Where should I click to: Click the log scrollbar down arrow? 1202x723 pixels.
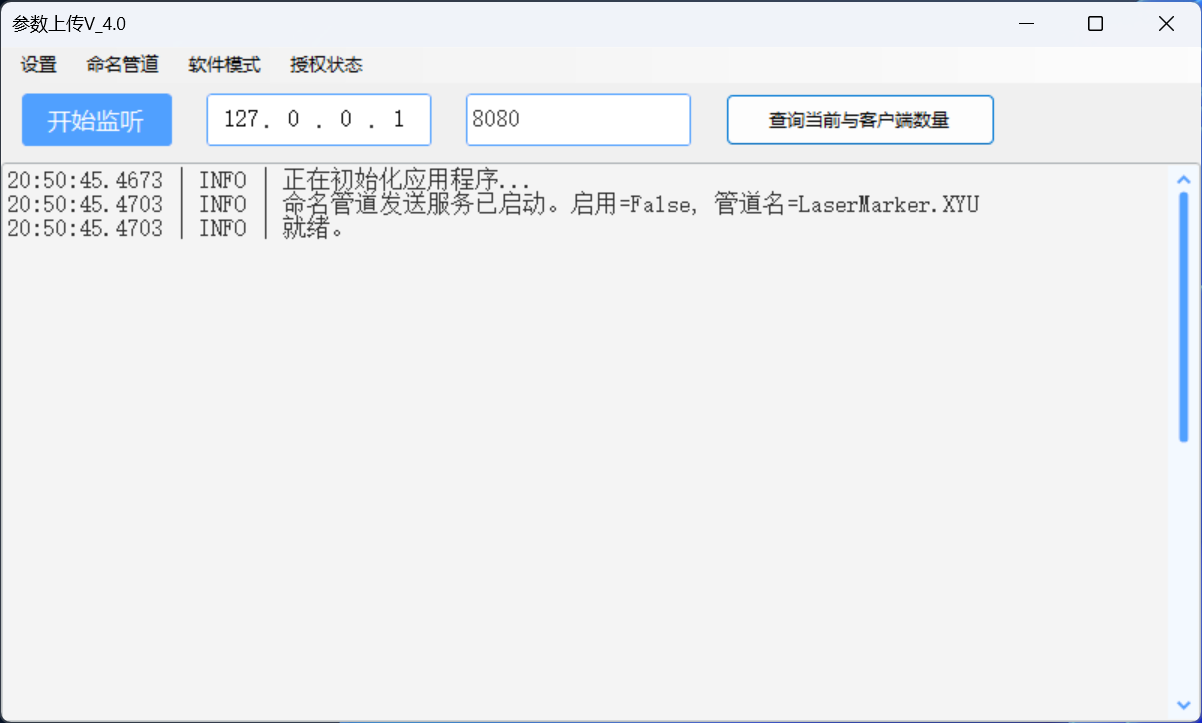point(1184,705)
